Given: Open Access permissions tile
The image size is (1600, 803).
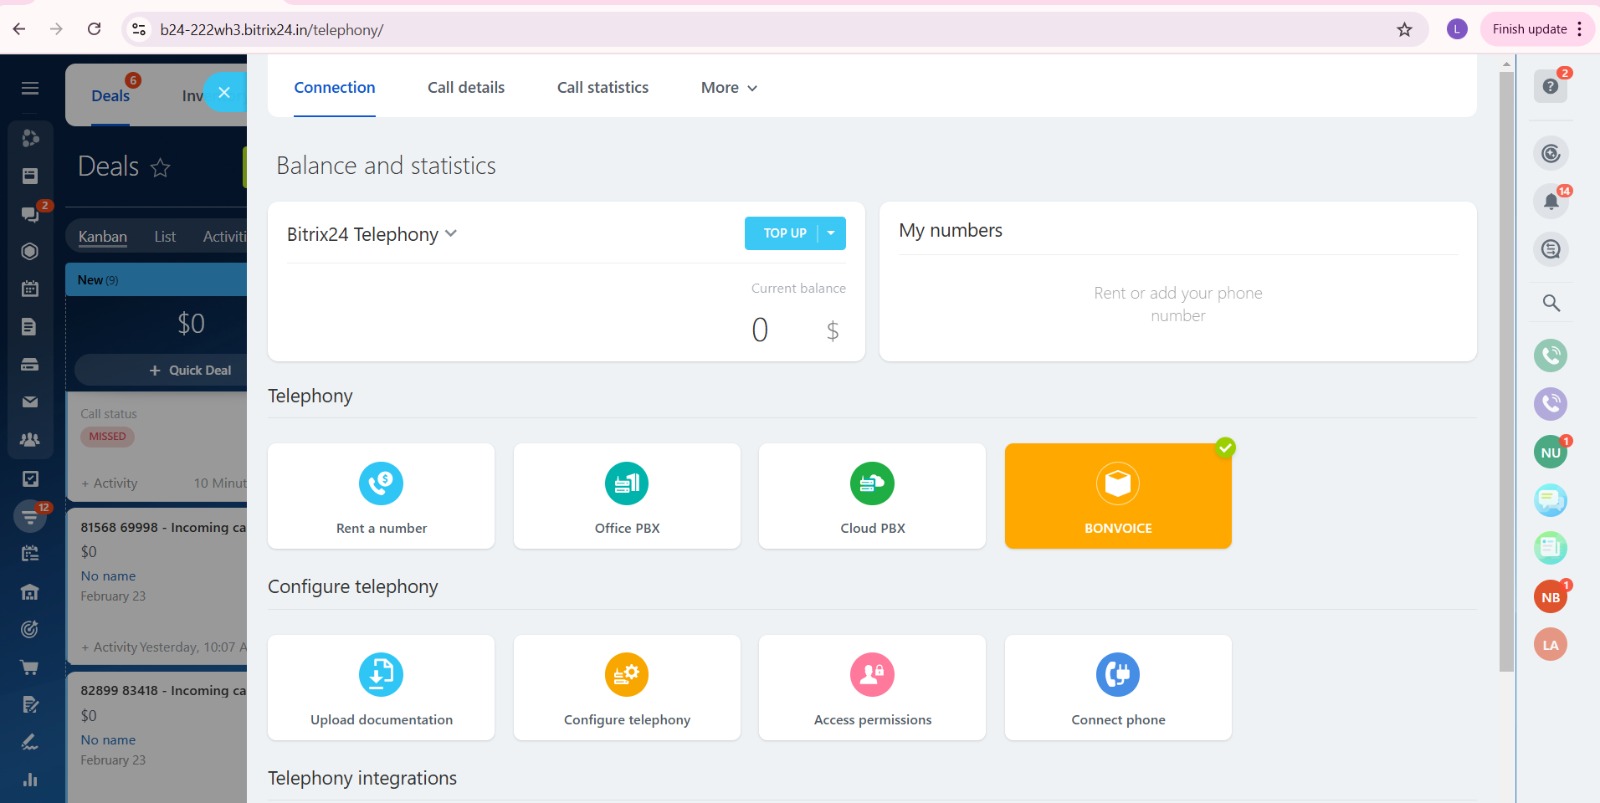Looking at the screenshot, I should pyautogui.click(x=872, y=688).
